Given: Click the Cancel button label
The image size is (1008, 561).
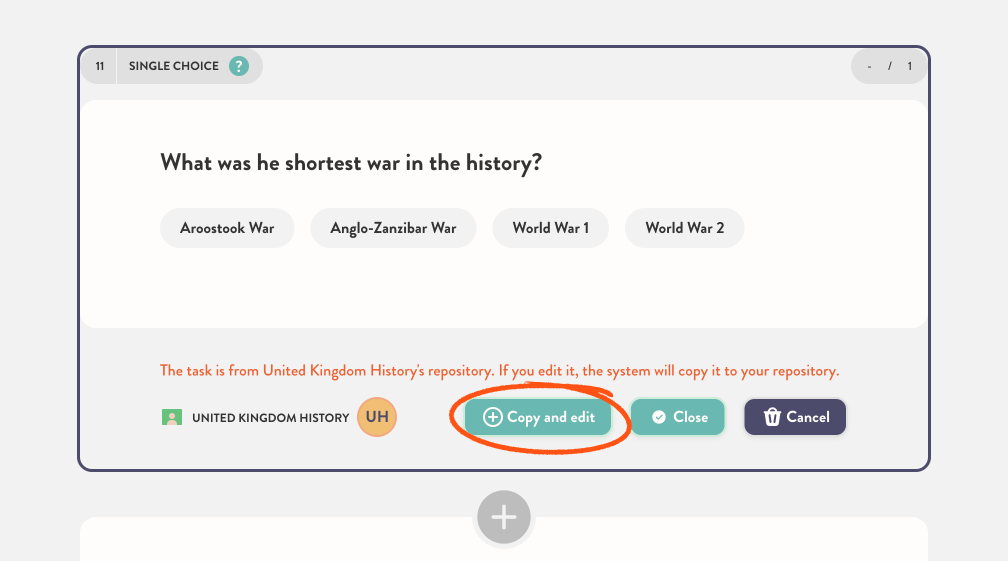Looking at the screenshot, I should click(808, 417).
